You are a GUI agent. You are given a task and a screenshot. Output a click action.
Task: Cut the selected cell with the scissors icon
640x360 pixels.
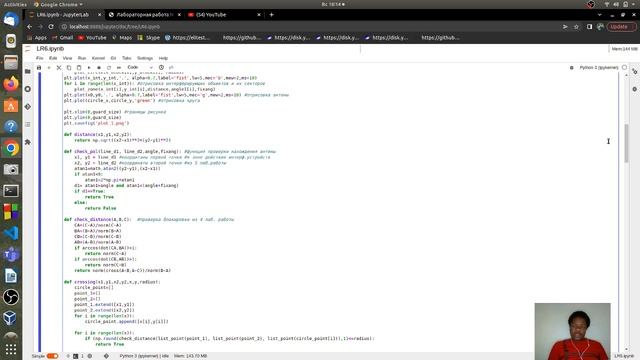(59, 68)
